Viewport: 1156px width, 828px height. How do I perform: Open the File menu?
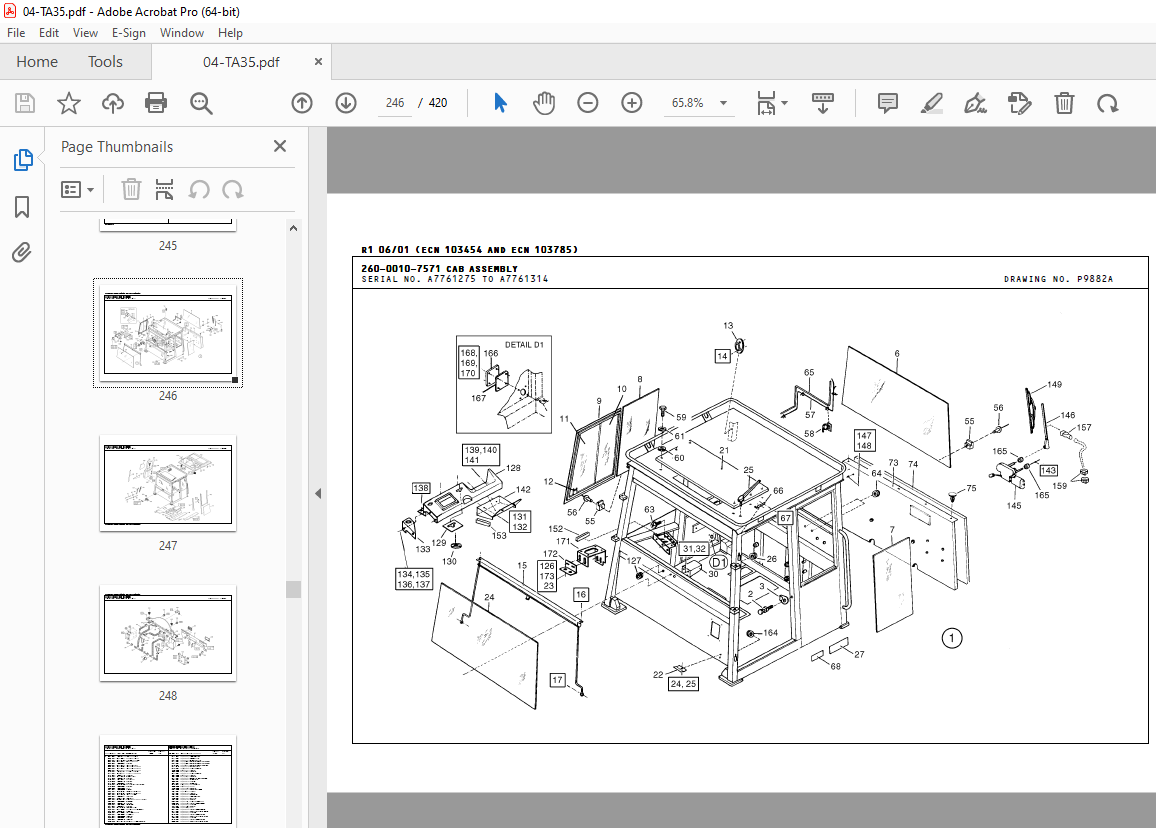16,32
